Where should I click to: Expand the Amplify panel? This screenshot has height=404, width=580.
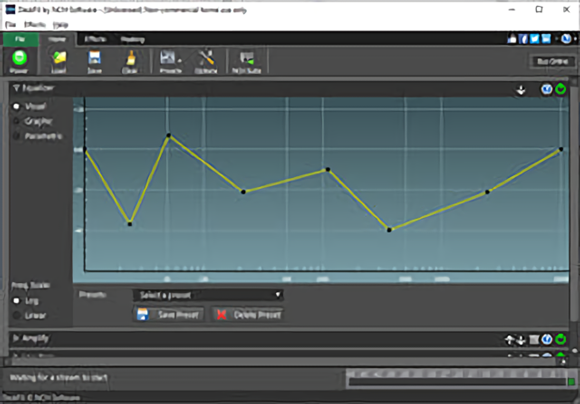coord(16,338)
